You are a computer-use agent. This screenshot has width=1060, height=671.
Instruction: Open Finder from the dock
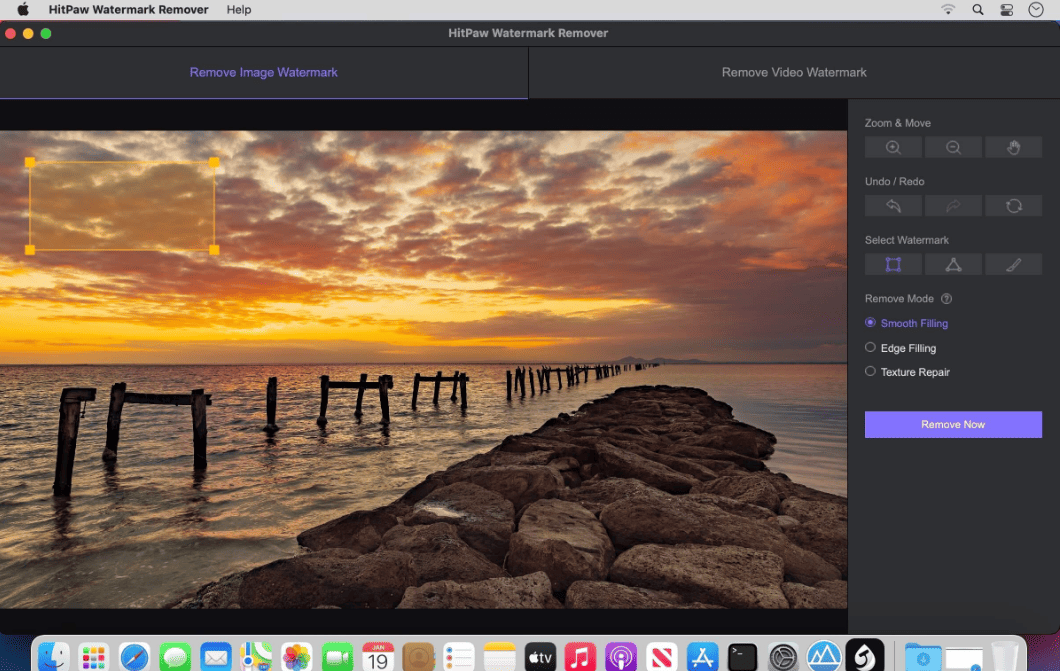coord(53,656)
